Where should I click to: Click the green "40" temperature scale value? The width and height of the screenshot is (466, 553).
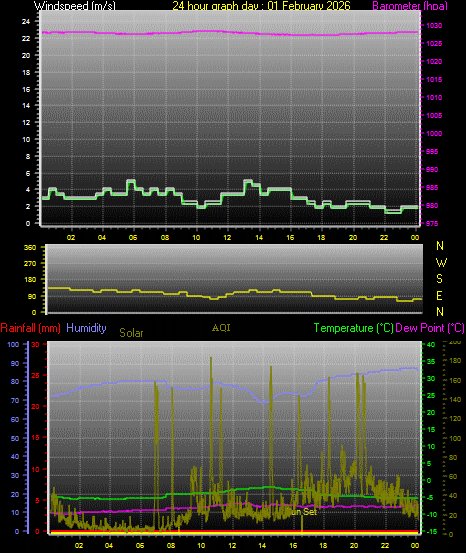click(x=431, y=345)
